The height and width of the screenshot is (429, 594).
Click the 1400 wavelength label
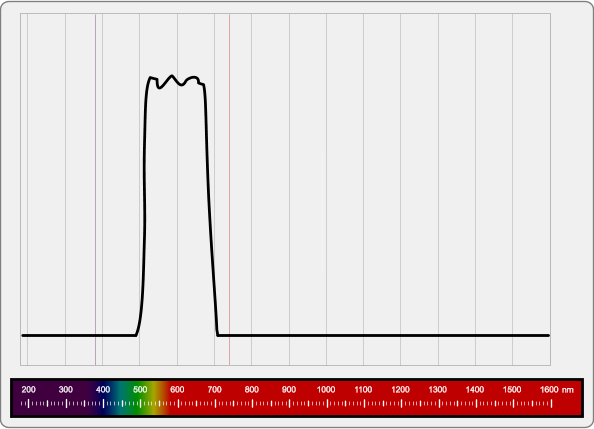click(475, 390)
